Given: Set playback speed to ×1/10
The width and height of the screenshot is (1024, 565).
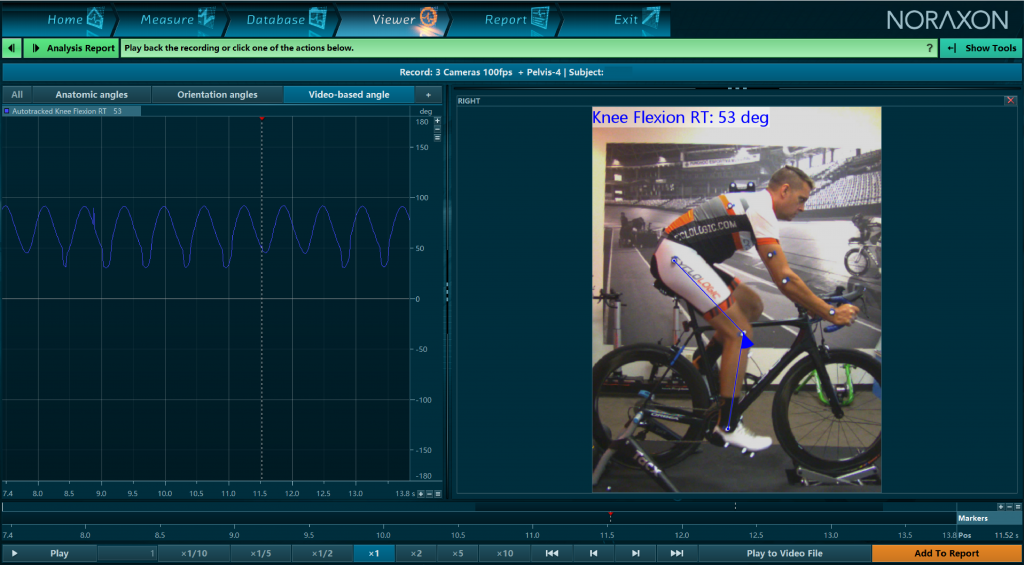Looking at the screenshot, I should pos(192,553).
